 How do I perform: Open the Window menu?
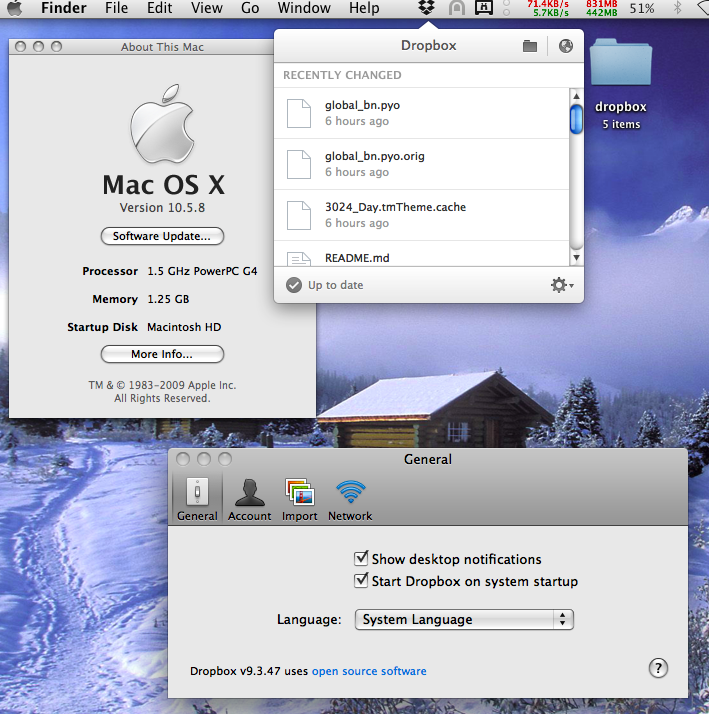(x=304, y=8)
